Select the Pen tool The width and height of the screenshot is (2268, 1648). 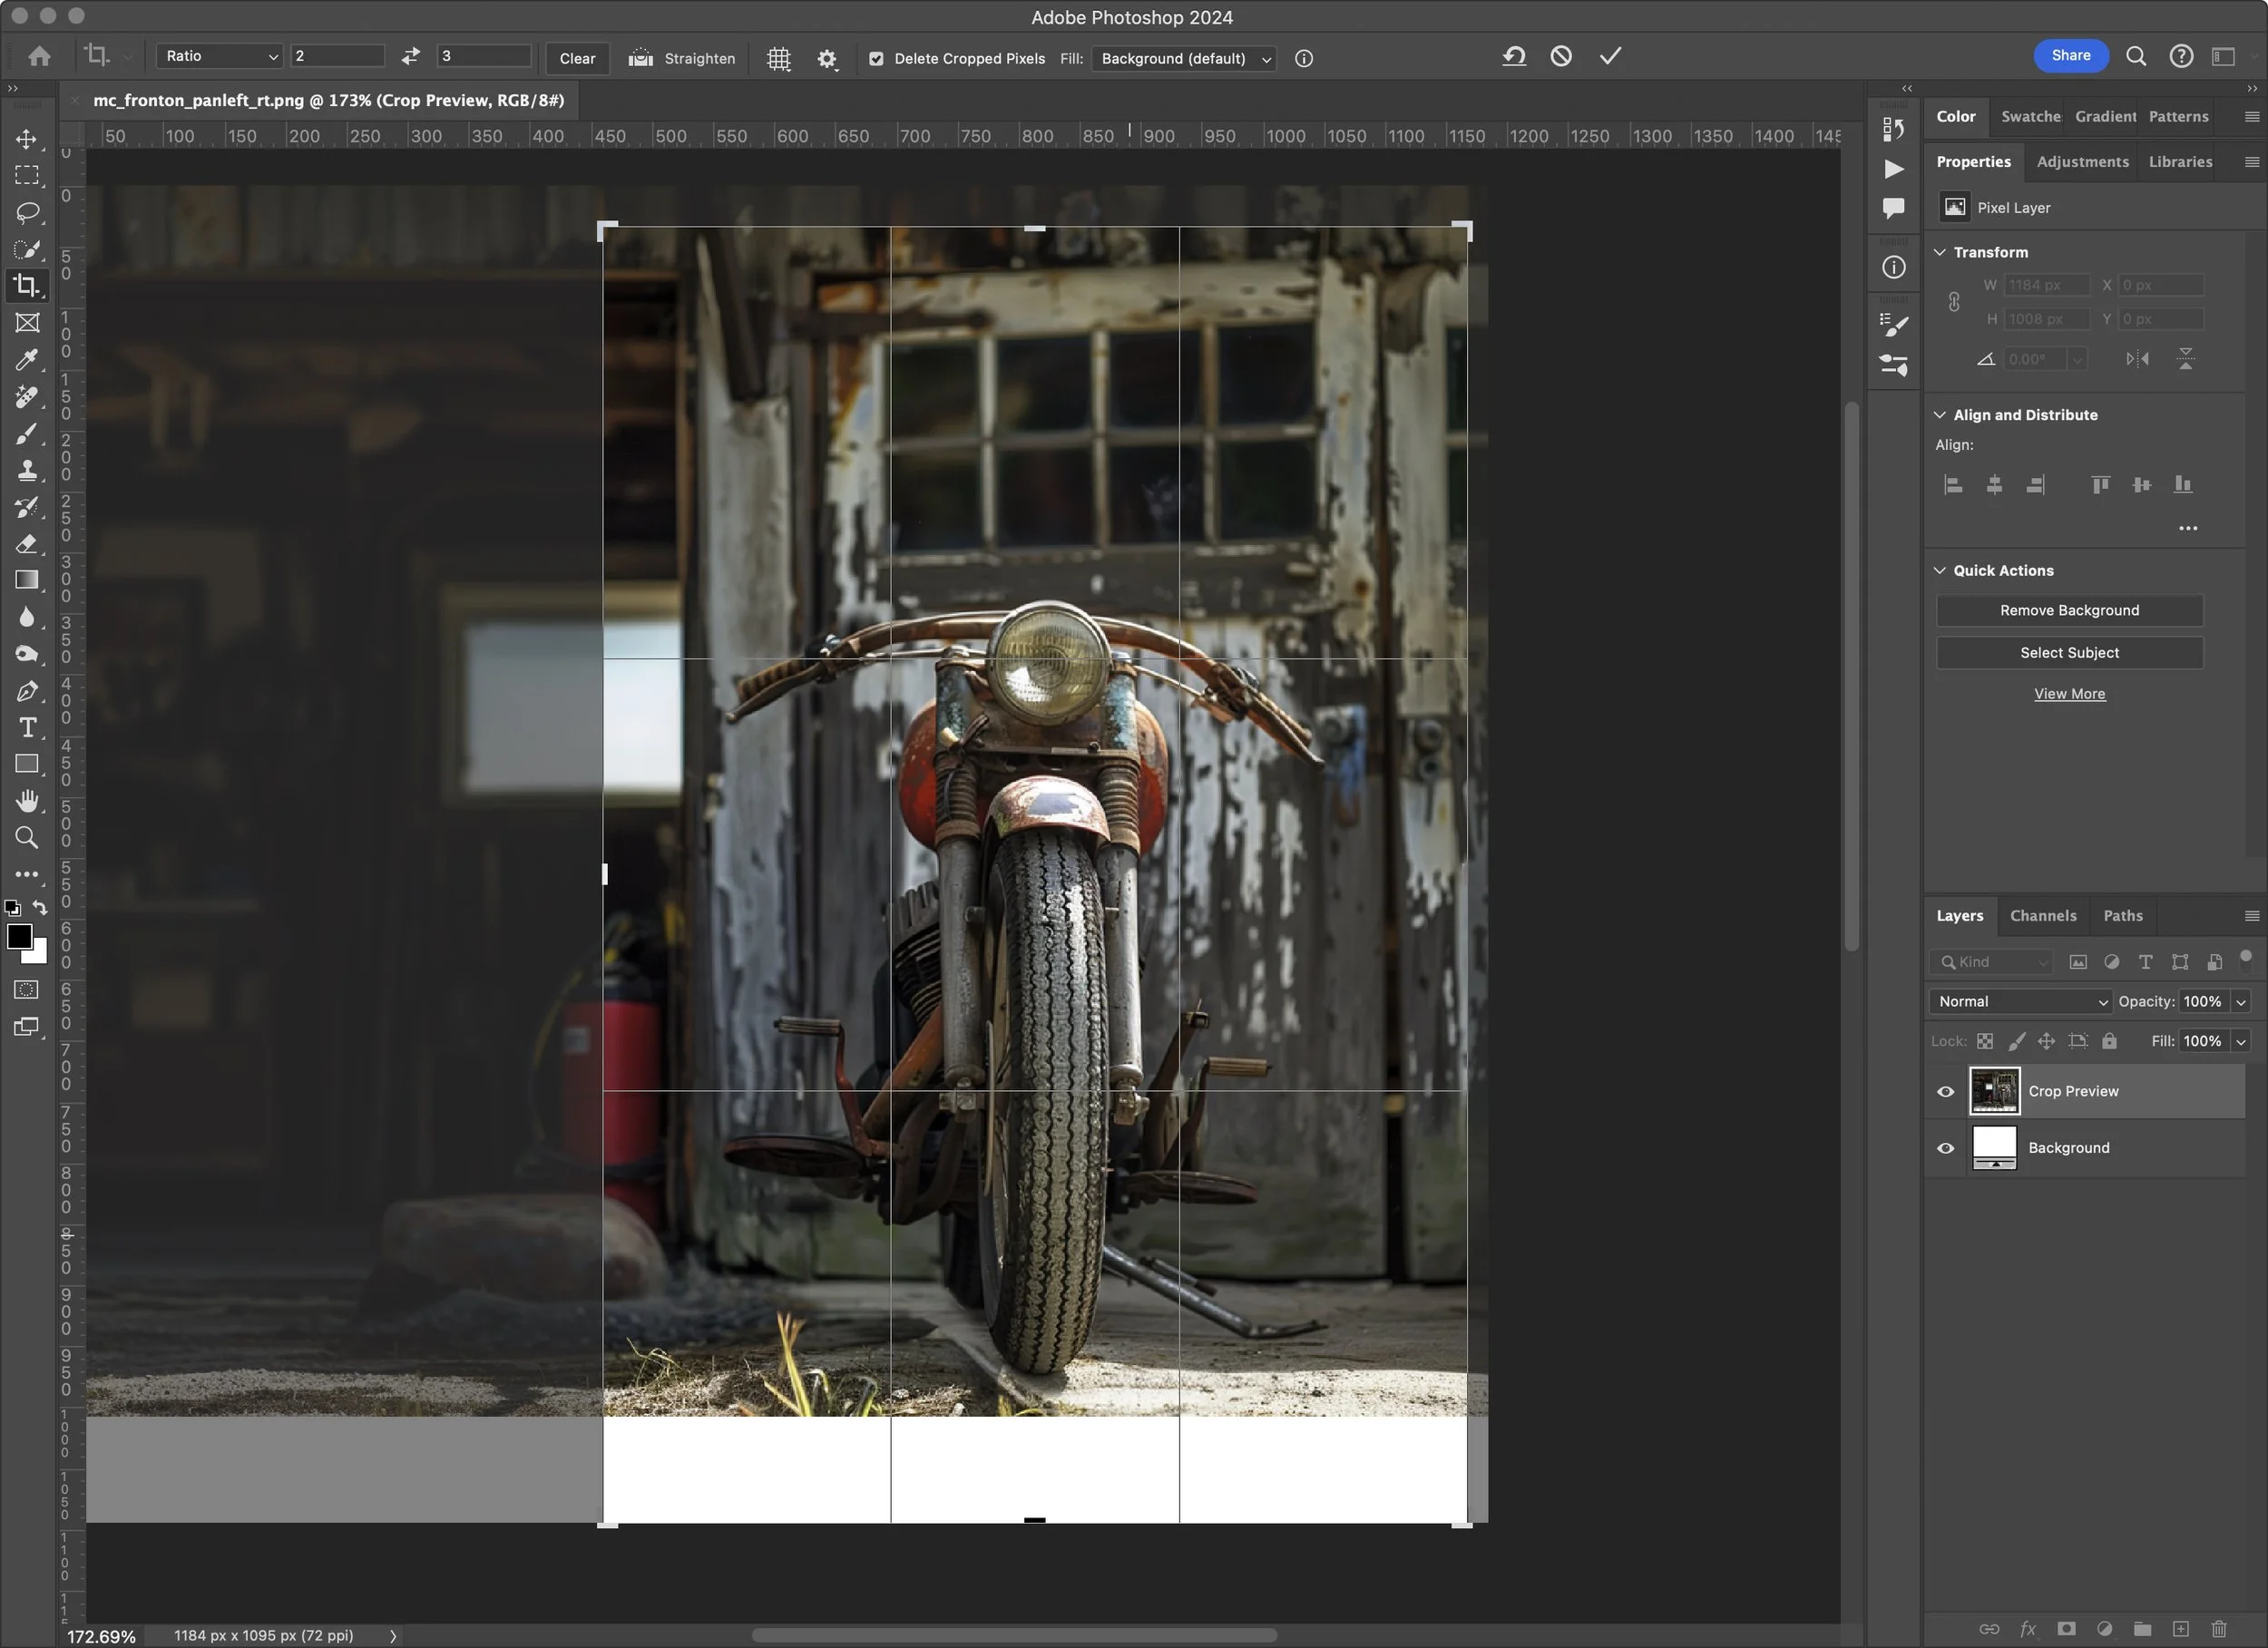click(x=27, y=691)
